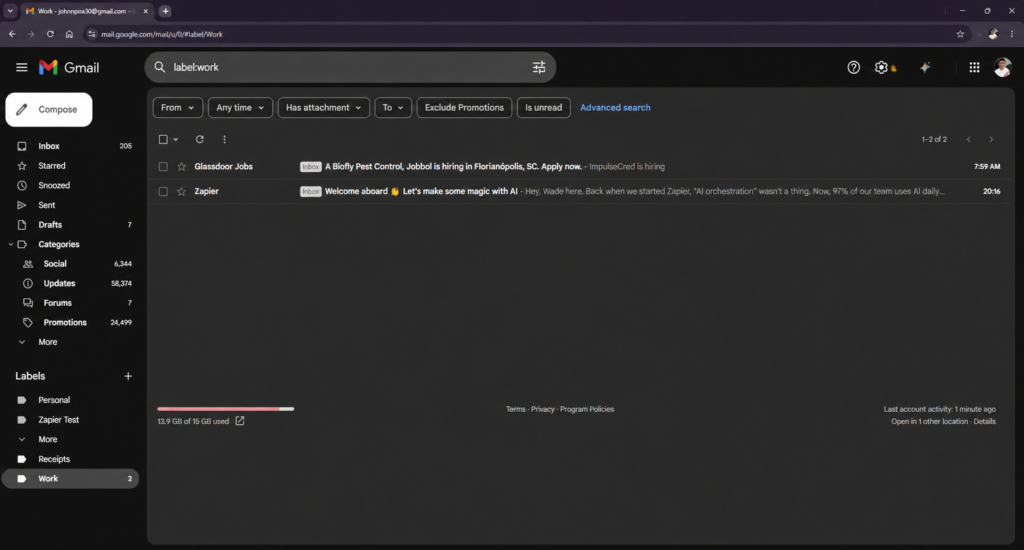
Task: Click the Gmail logo
Action: pos(69,67)
